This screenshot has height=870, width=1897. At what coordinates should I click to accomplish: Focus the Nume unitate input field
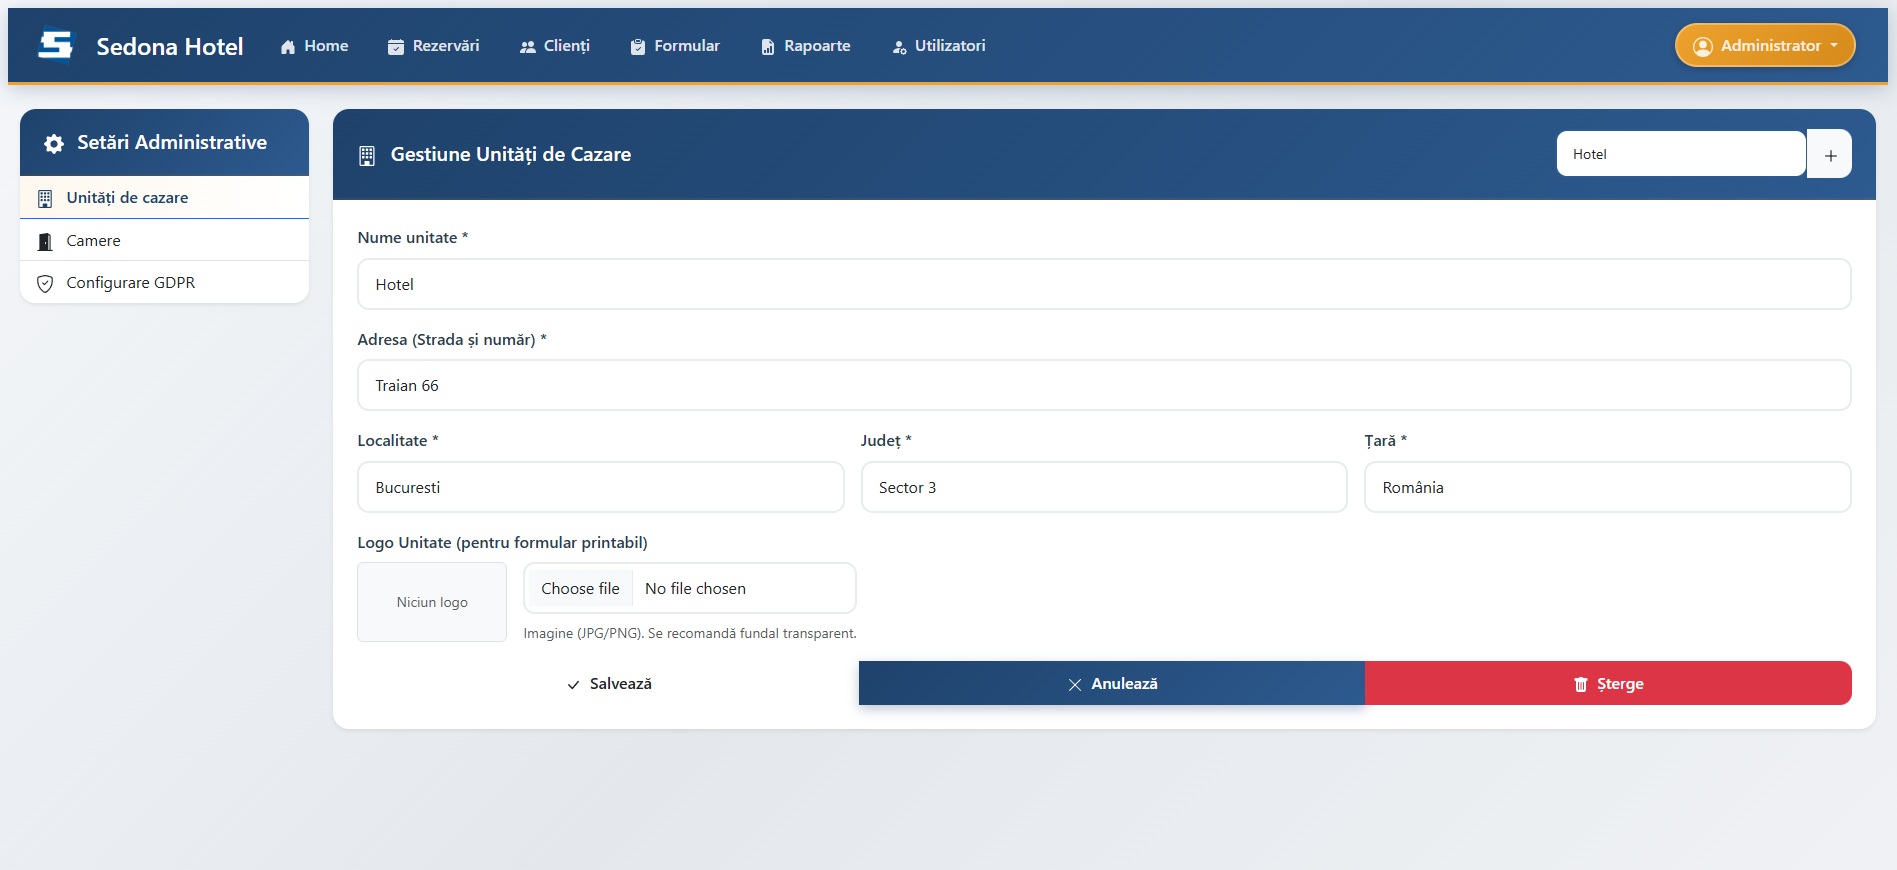point(1103,285)
